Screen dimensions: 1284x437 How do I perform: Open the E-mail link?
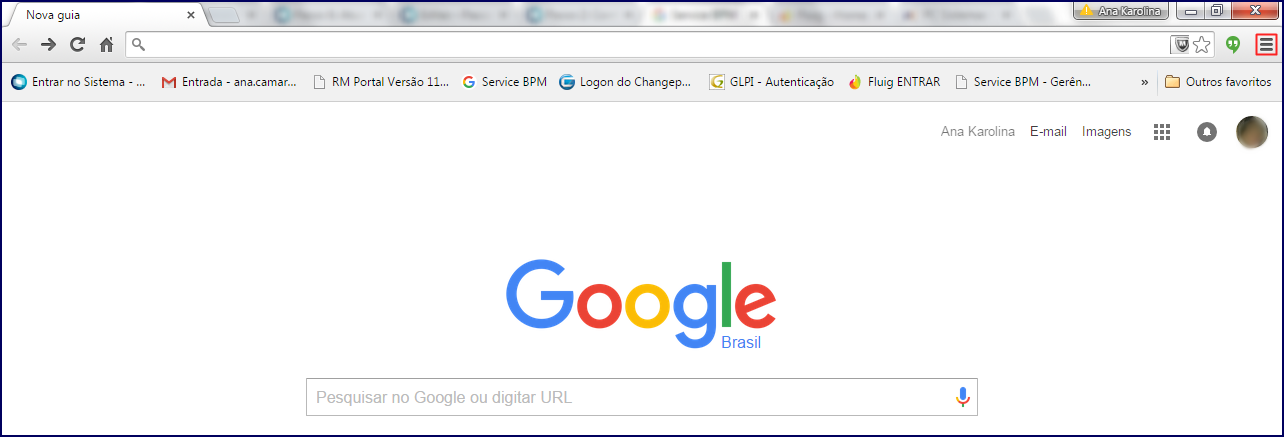[1048, 131]
